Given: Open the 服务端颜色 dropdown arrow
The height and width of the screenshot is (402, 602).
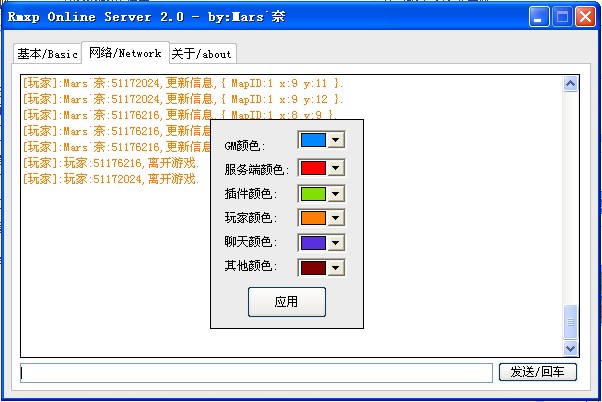Looking at the screenshot, I should tap(336, 168).
